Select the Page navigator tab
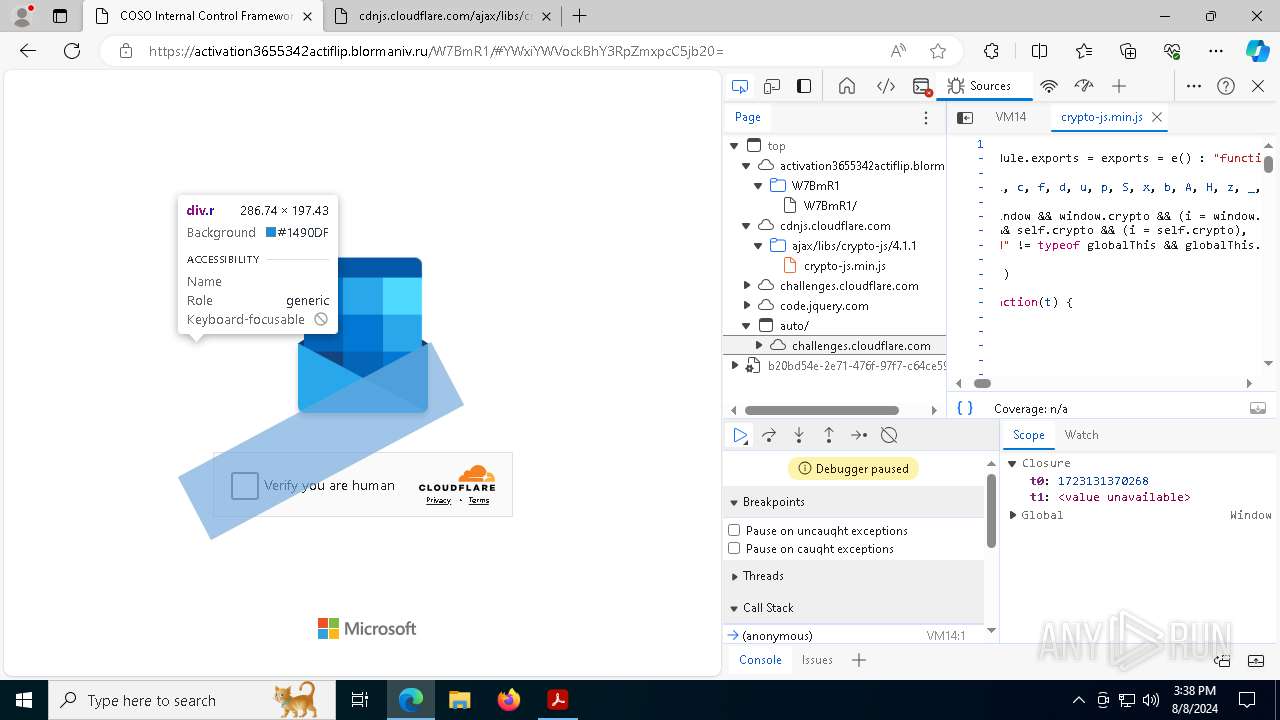 (748, 117)
